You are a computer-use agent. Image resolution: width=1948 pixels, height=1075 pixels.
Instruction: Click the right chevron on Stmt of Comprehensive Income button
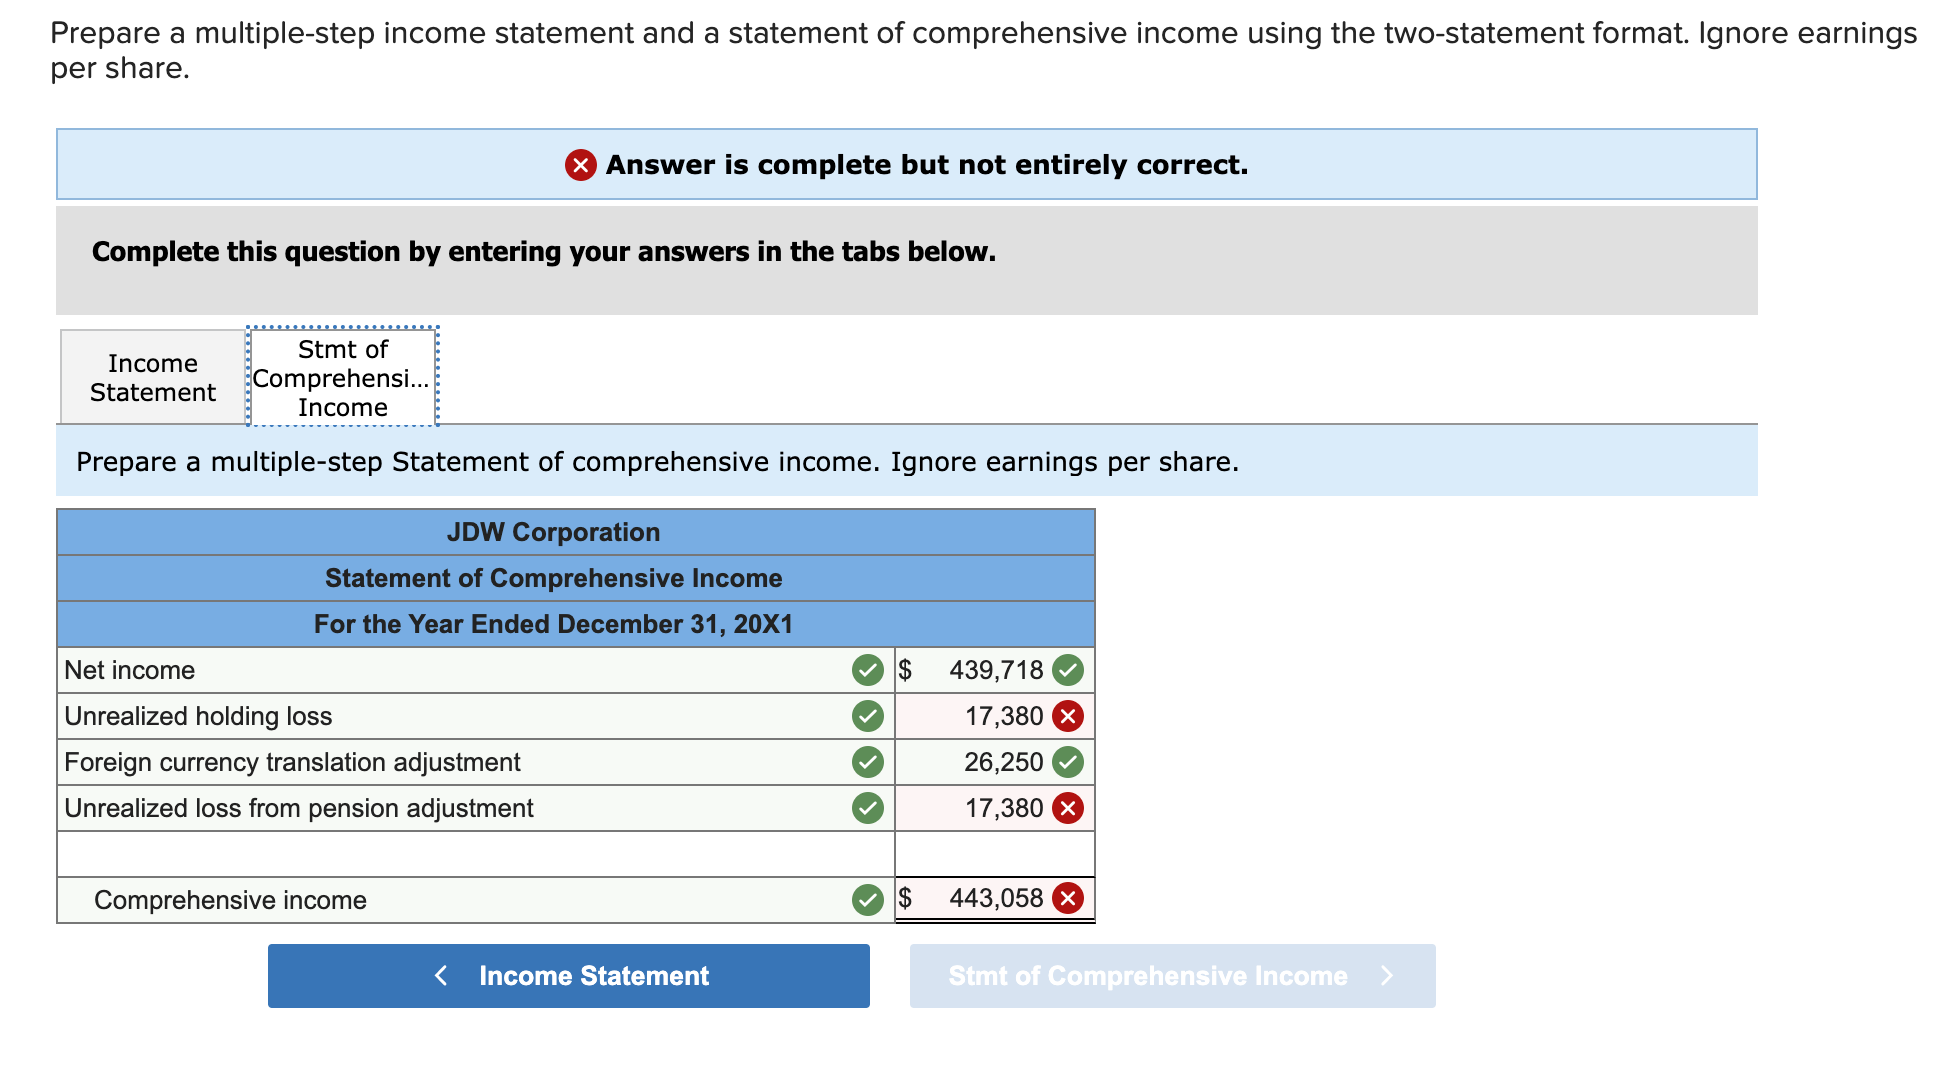1388,976
